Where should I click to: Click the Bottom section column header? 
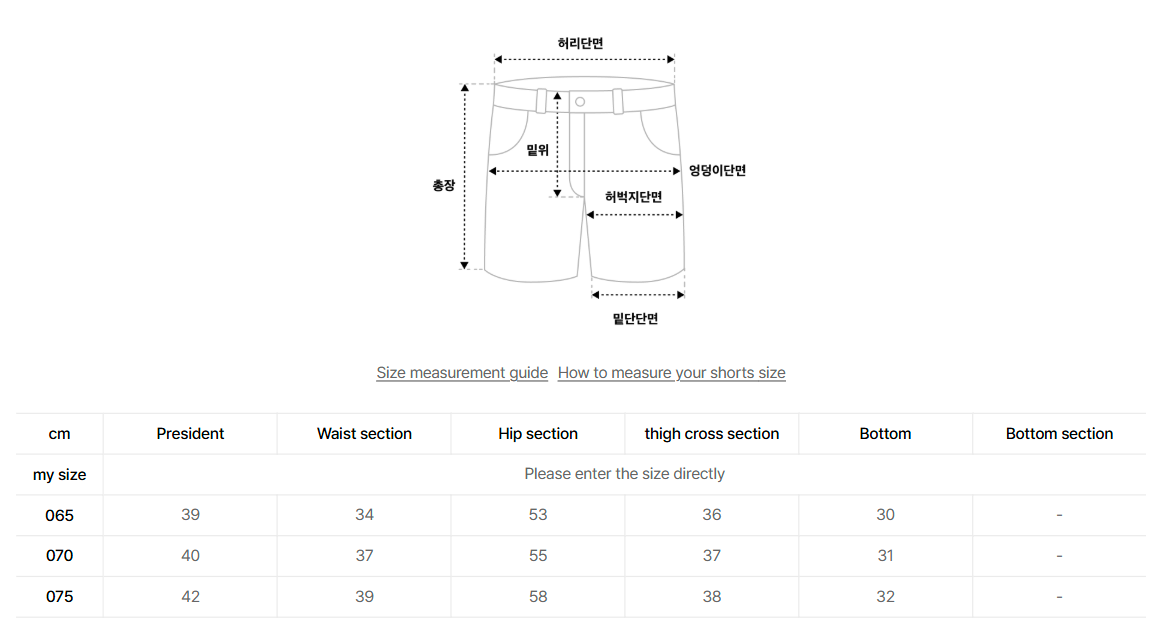pyautogui.click(x=1059, y=434)
